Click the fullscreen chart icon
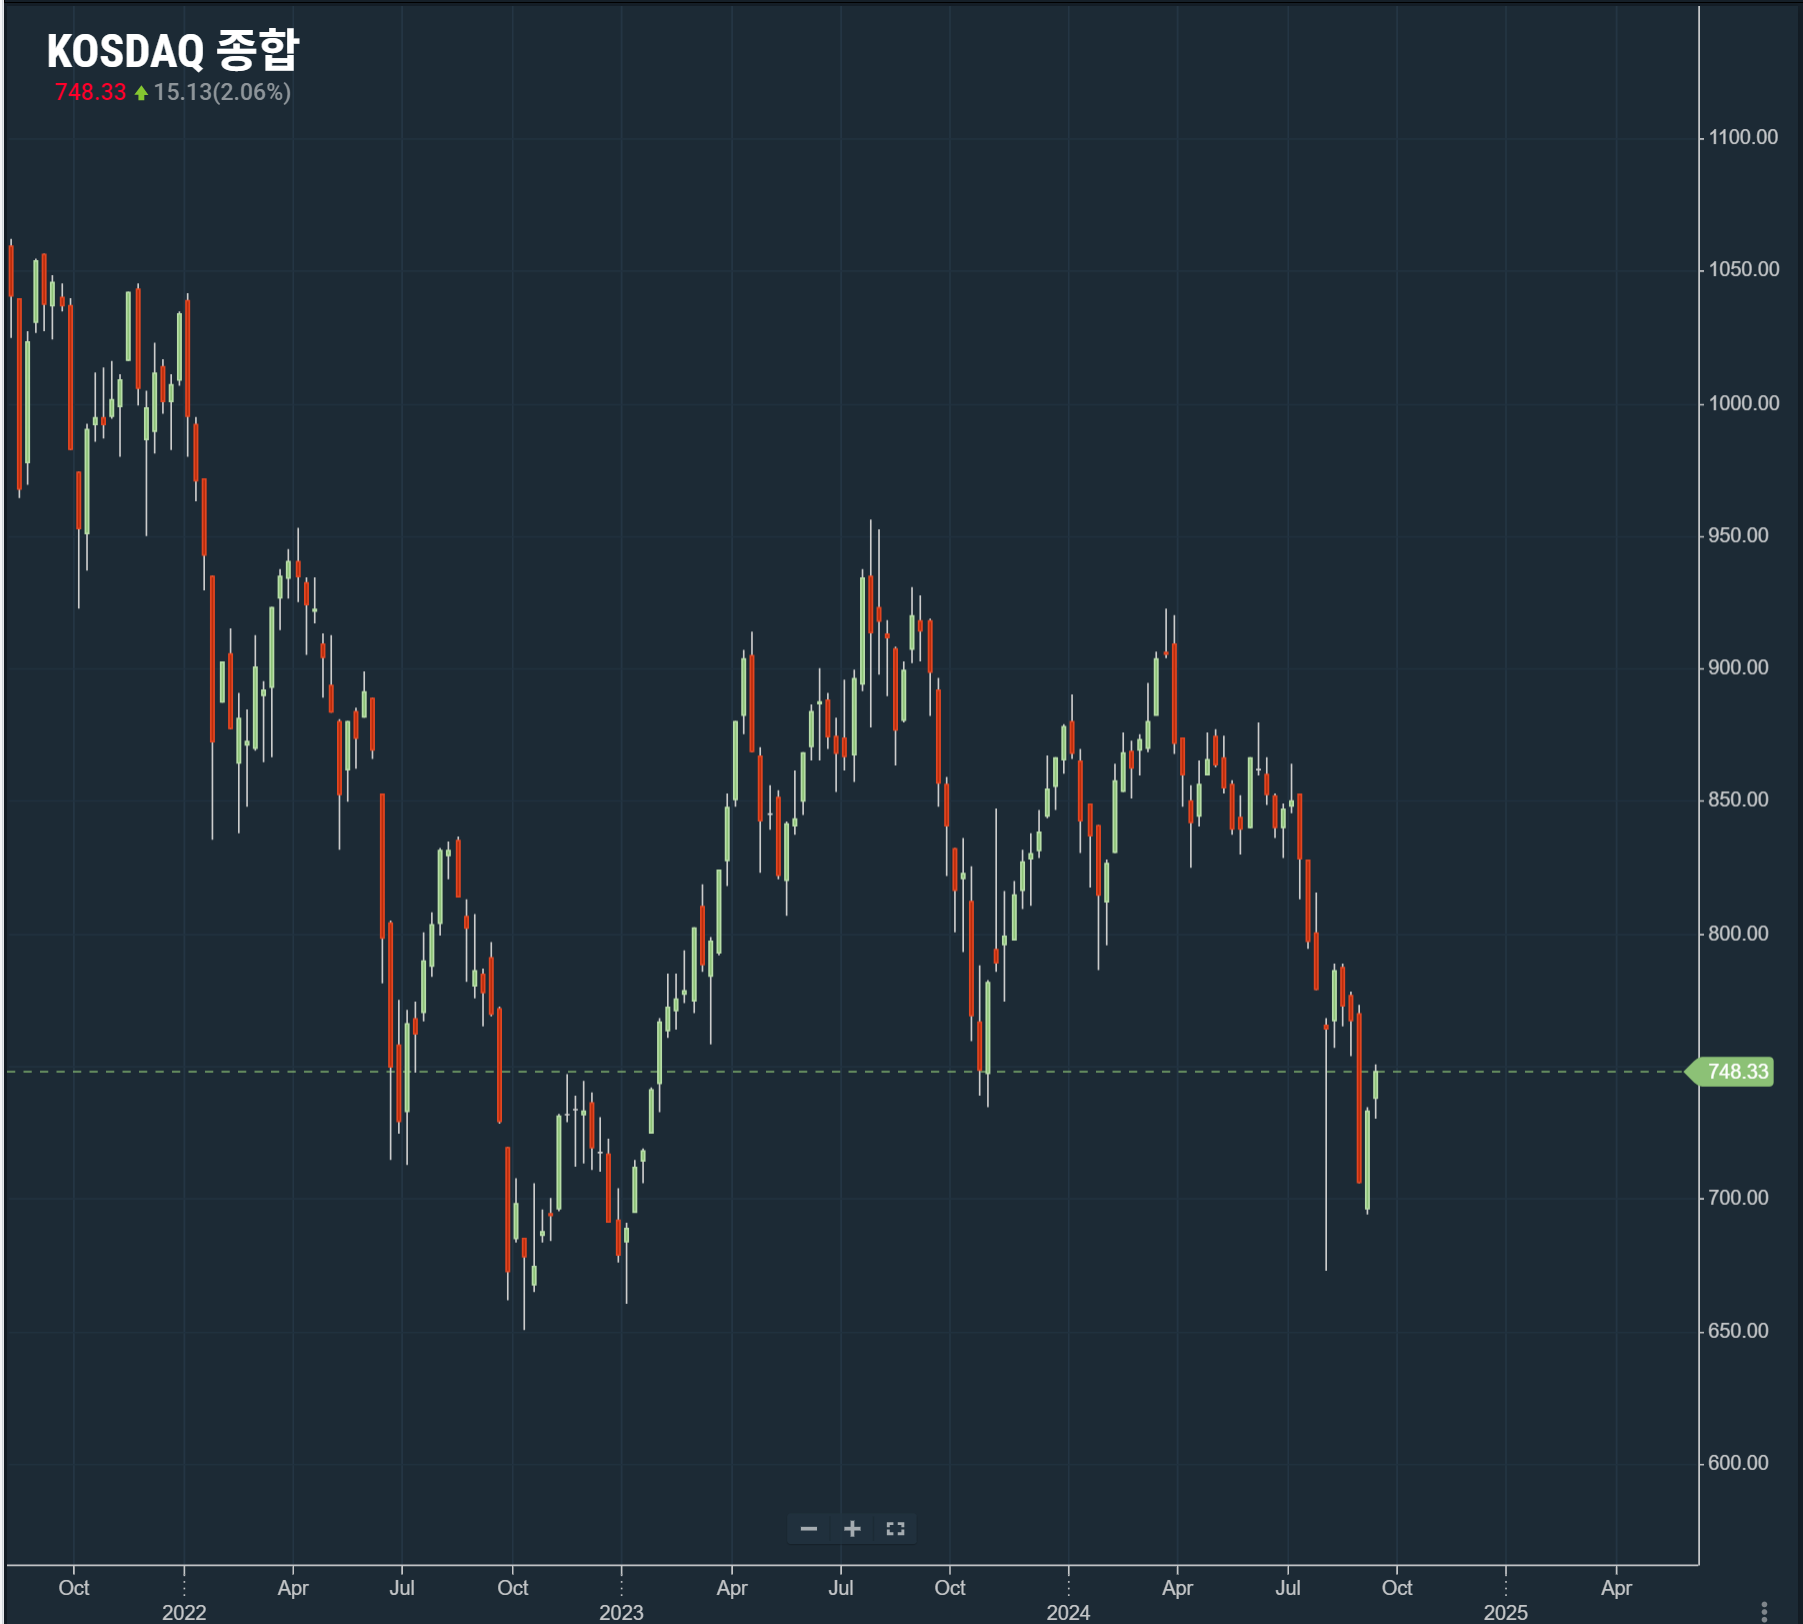The width and height of the screenshot is (1803, 1624). point(895,1529)
